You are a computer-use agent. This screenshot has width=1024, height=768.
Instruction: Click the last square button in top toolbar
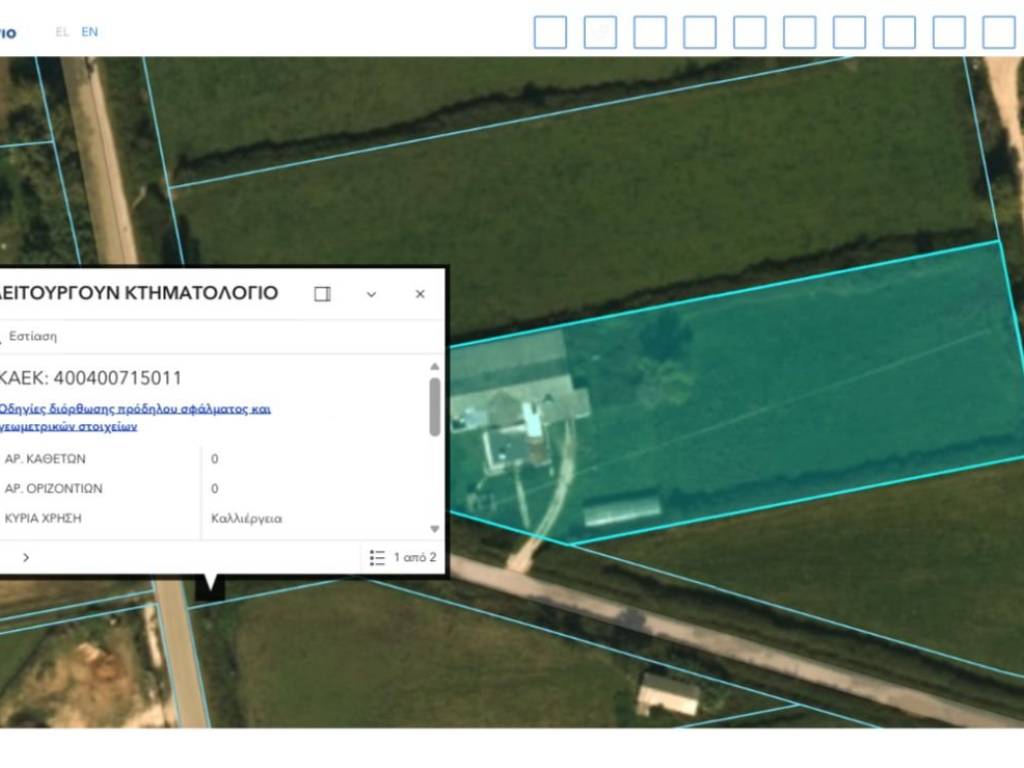(998, 32)
